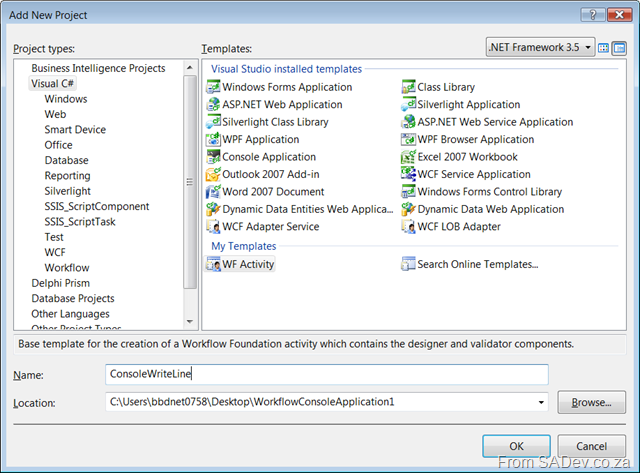Click inside the Name text field
640x473 pixels.
(327, 374)
